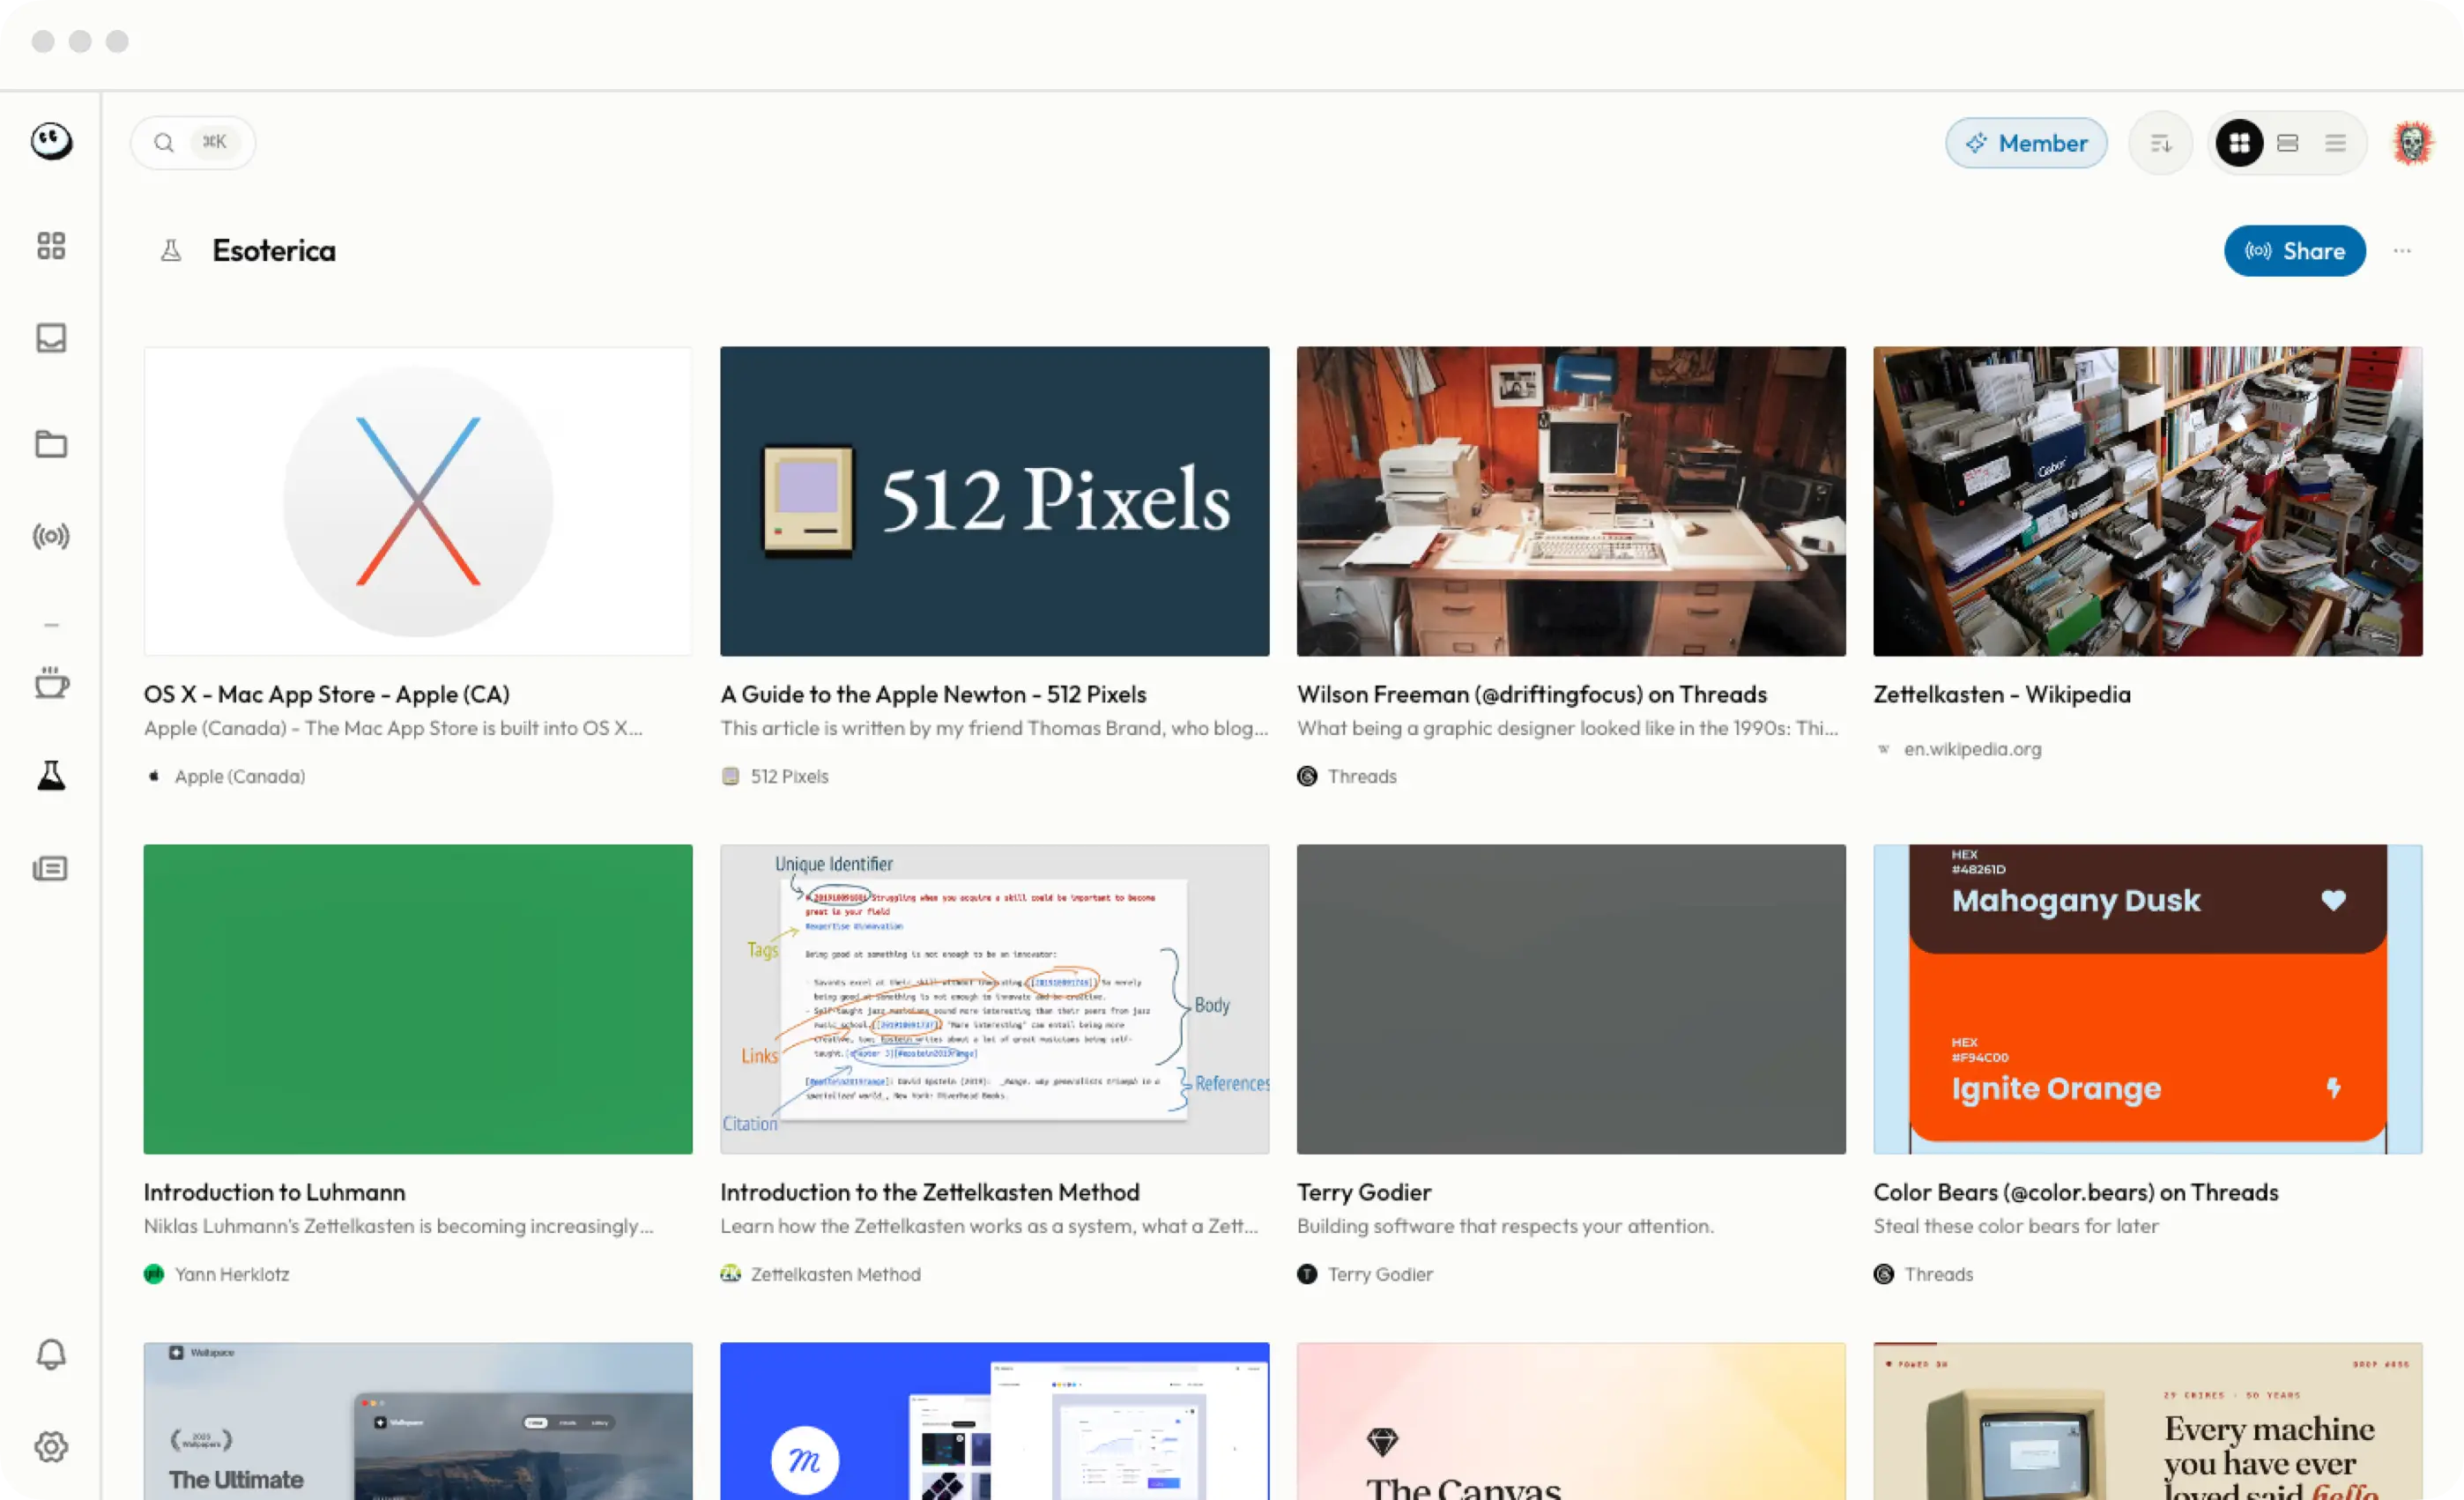Select the flask Esoterica collection in sidebar
This screenshot has width=2464, height=1500.
tap(51, 775)
